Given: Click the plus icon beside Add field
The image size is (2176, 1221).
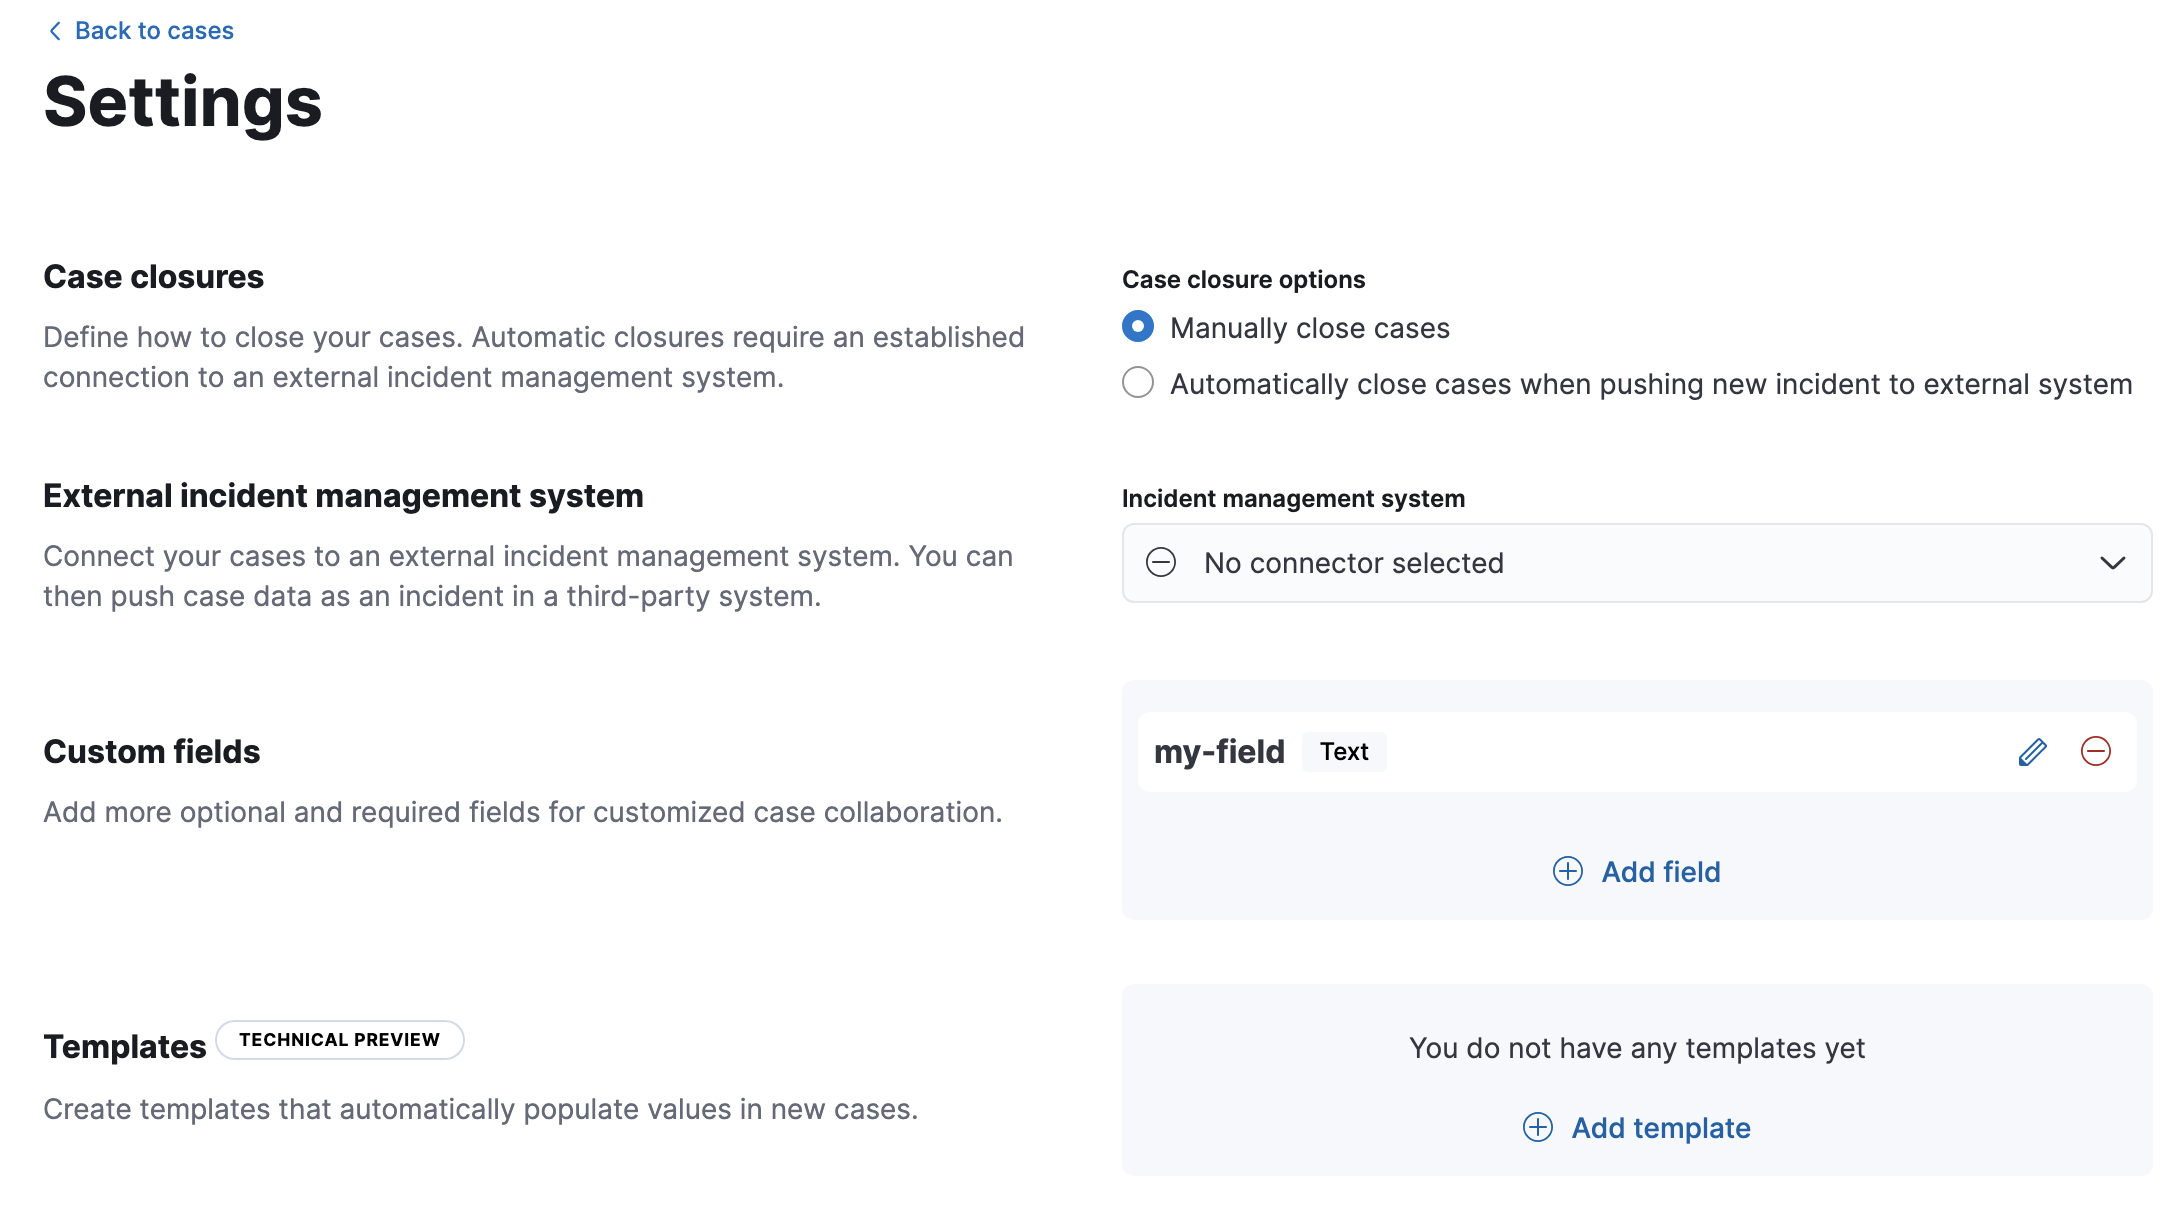Looking at the screenshot, I should click(x=1567, y=871).
